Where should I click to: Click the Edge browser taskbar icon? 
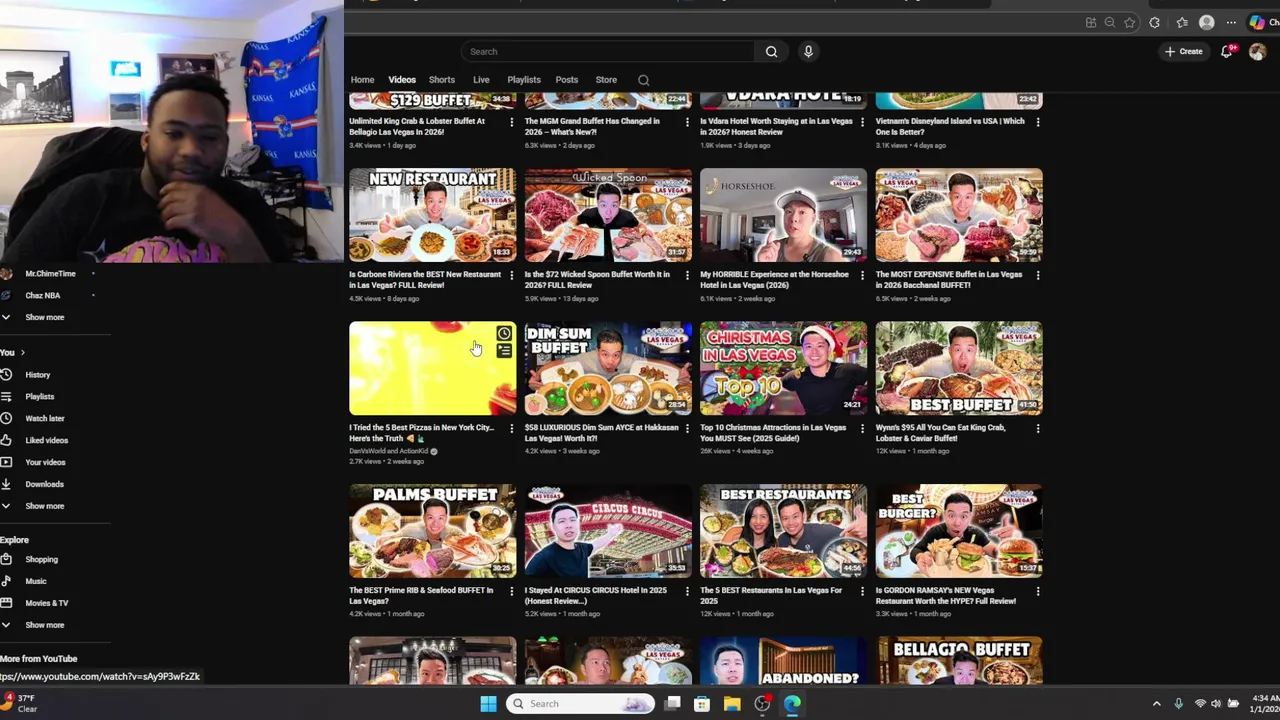tap(792, 704)
